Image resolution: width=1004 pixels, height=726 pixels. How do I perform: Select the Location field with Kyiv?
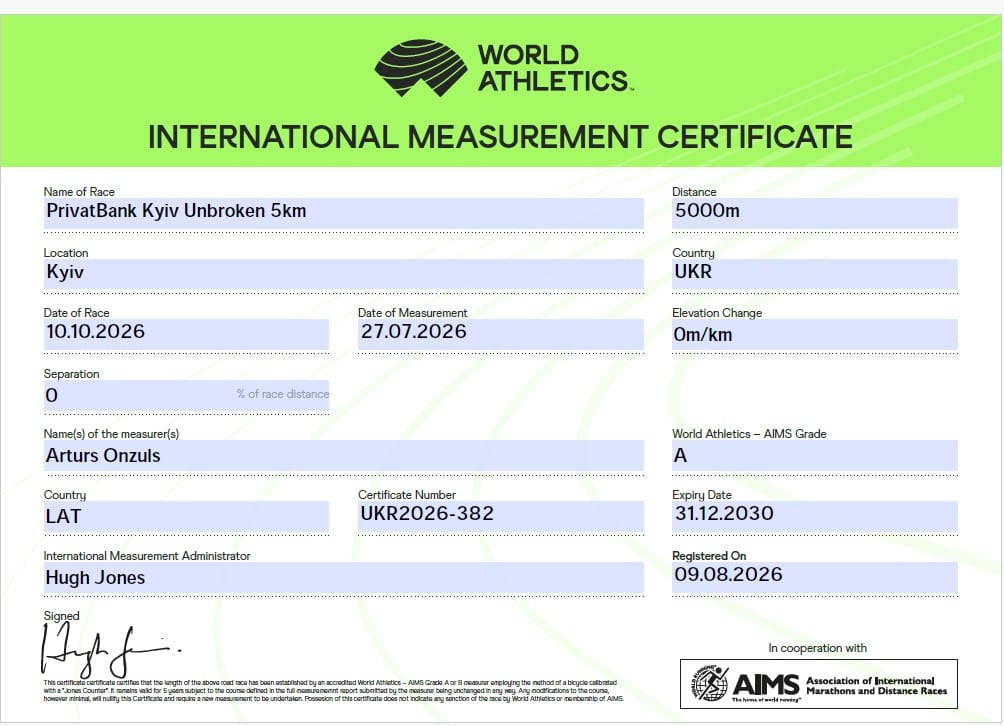343,274
